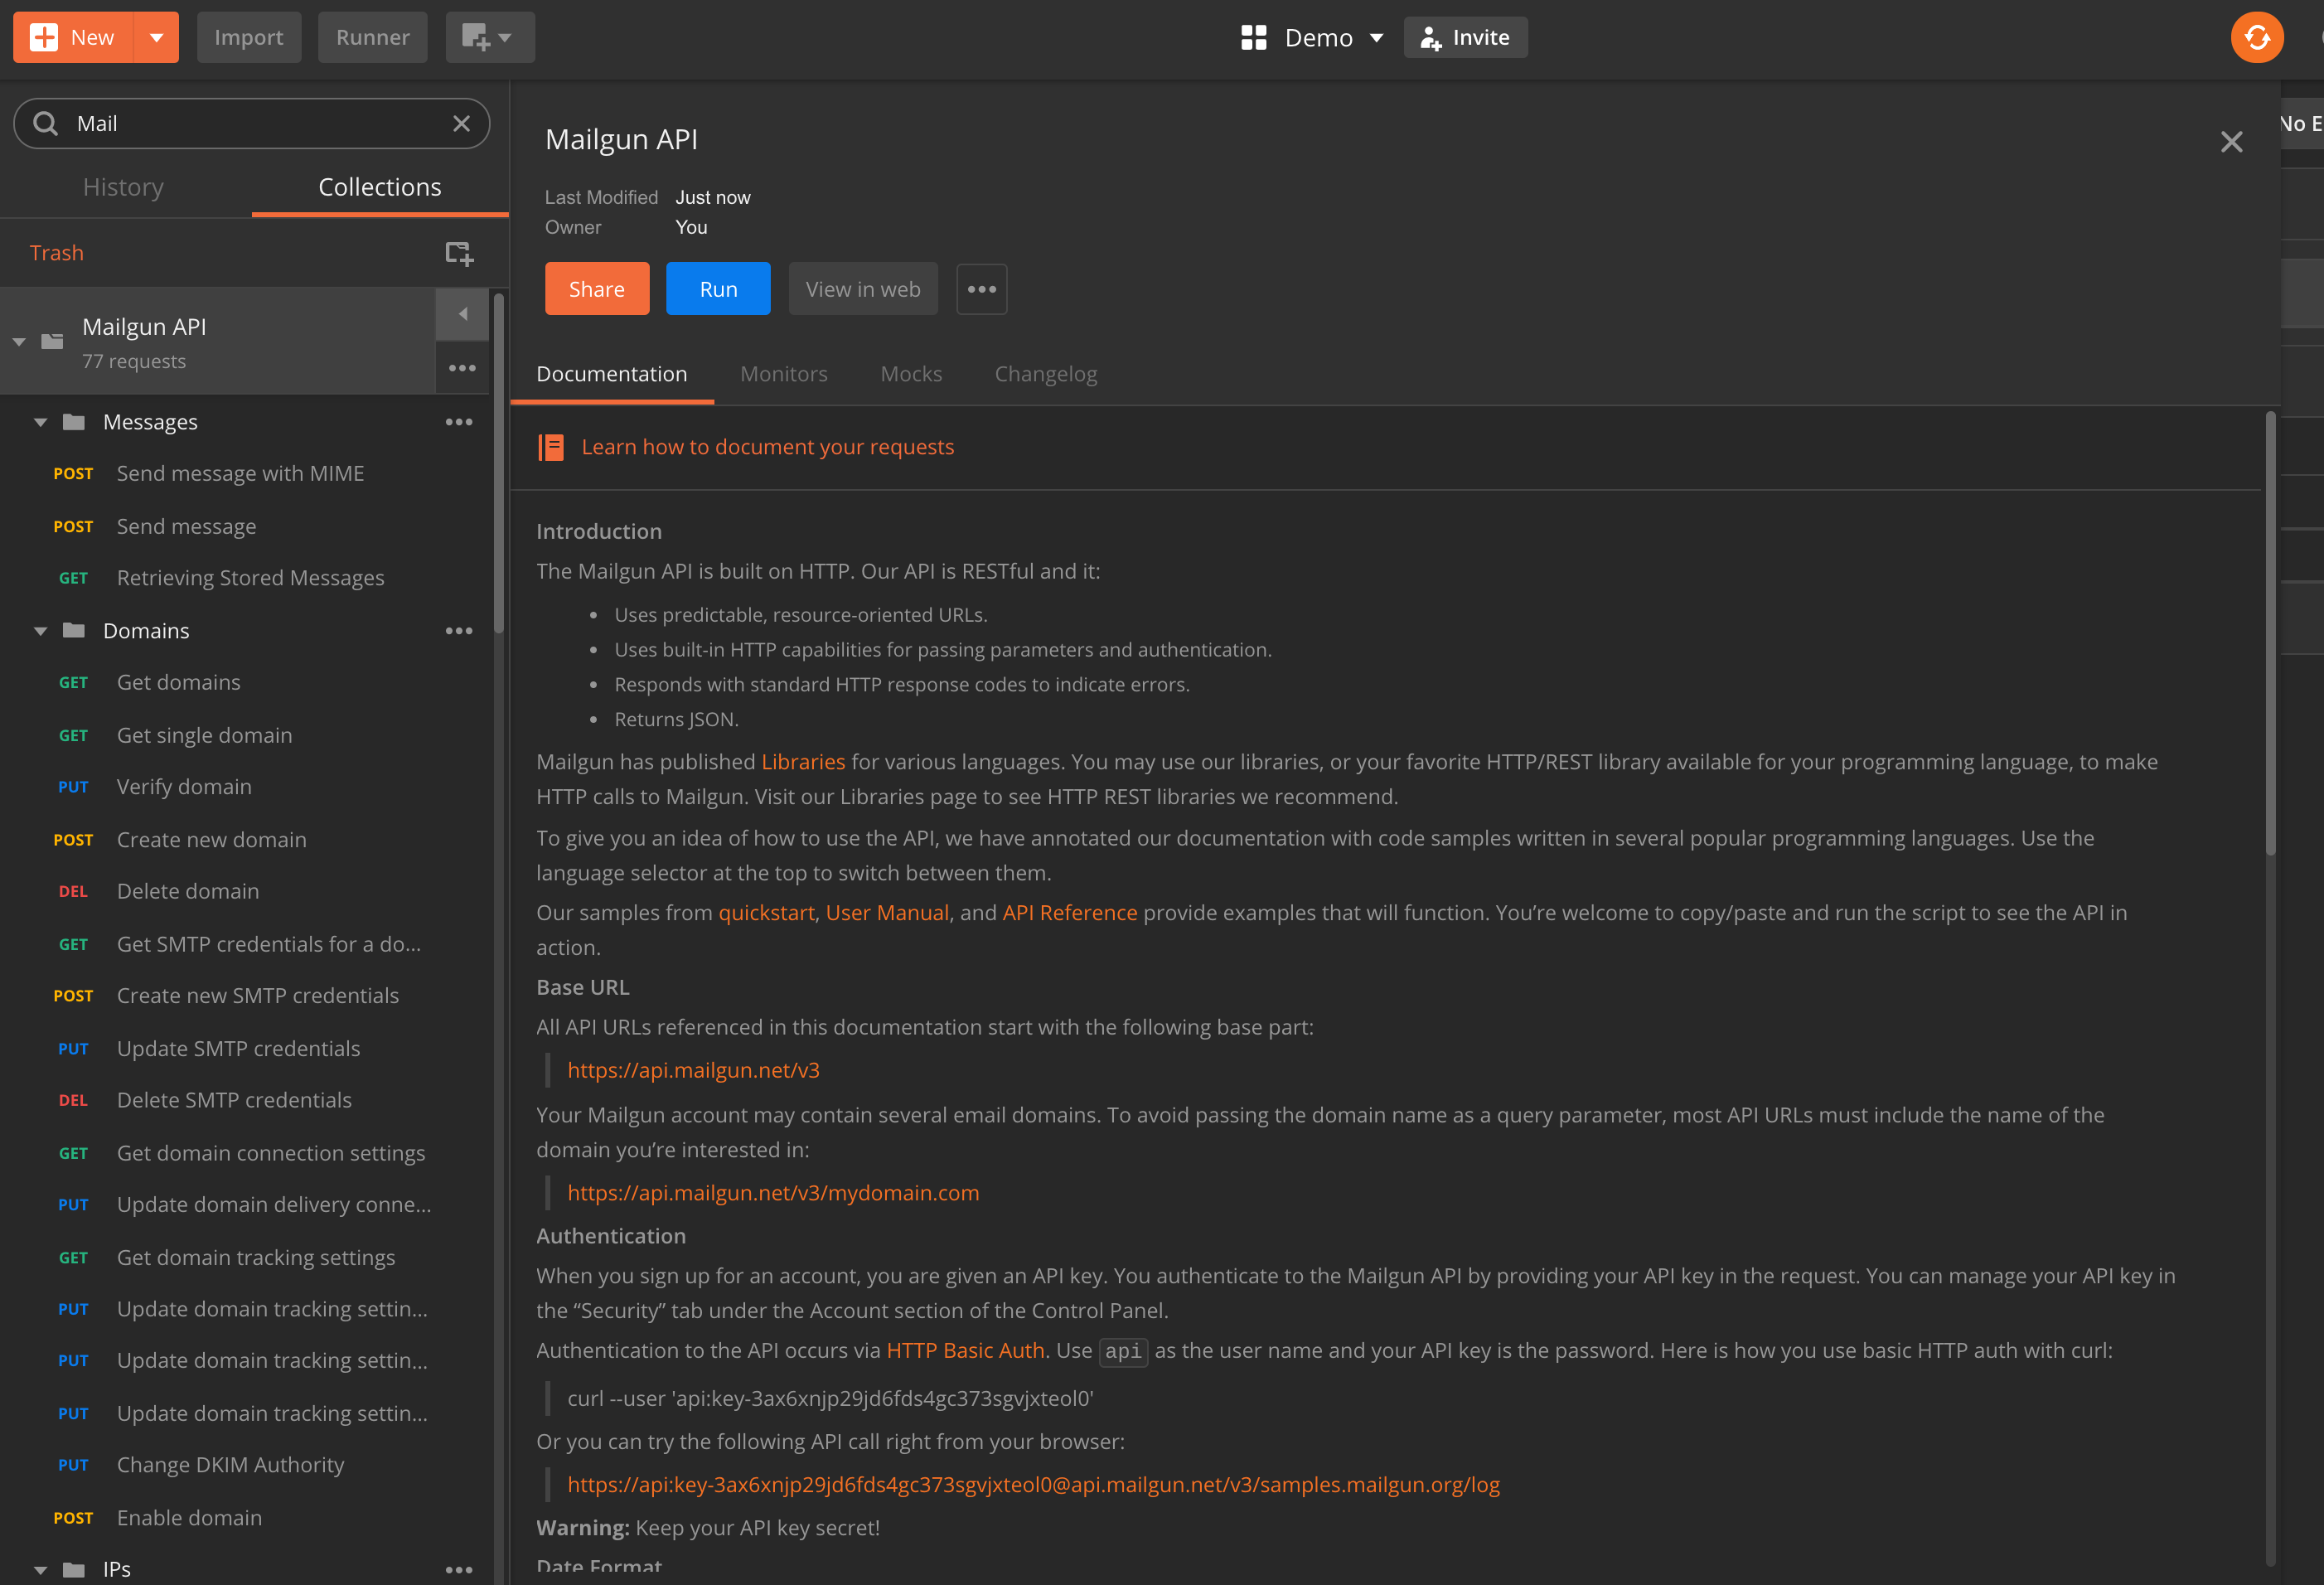Collapse the collection details panel arrow

point(462,314)
